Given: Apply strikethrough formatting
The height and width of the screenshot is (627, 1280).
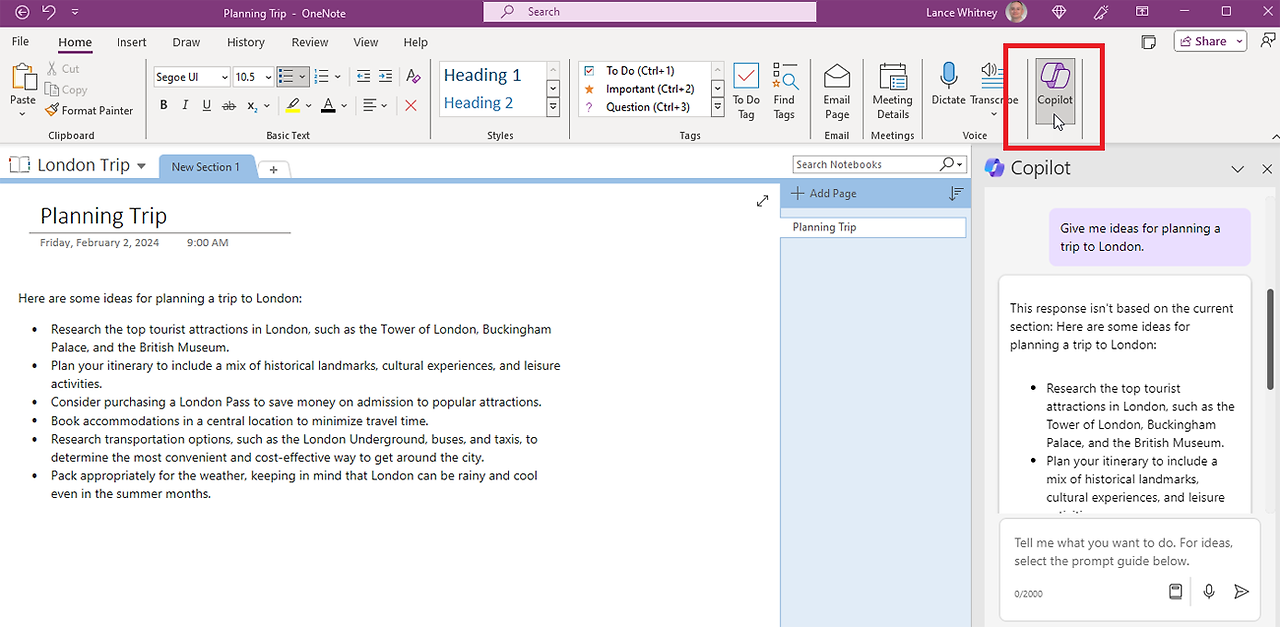Looking at the screenshot, I should click(229, 105).
